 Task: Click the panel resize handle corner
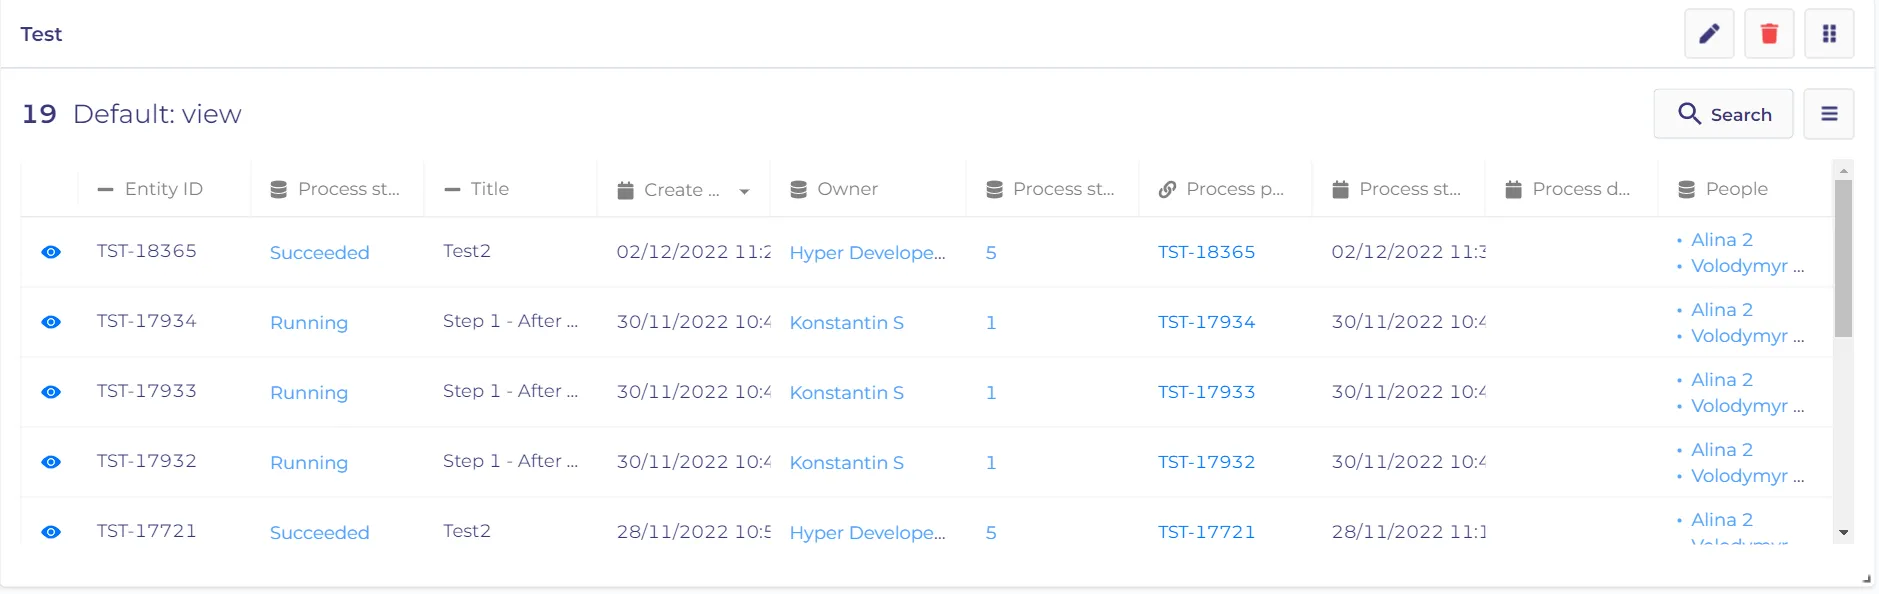click(x=1866, y=579)
